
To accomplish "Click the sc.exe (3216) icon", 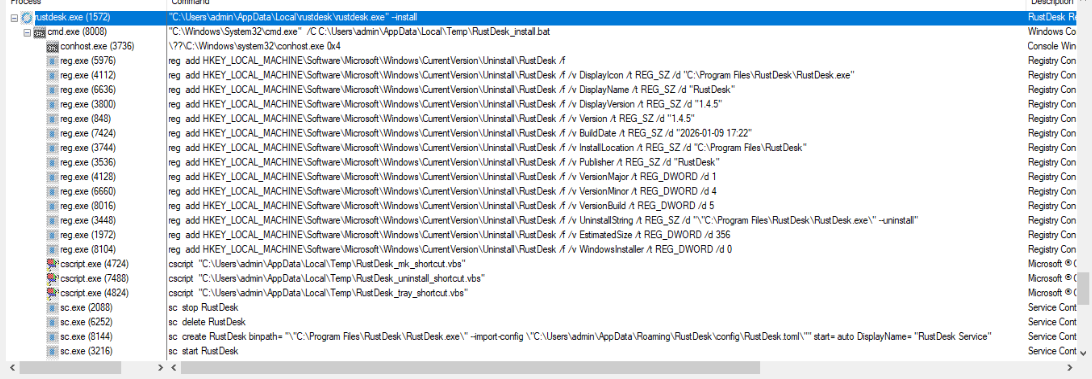I will coord(52,351).
